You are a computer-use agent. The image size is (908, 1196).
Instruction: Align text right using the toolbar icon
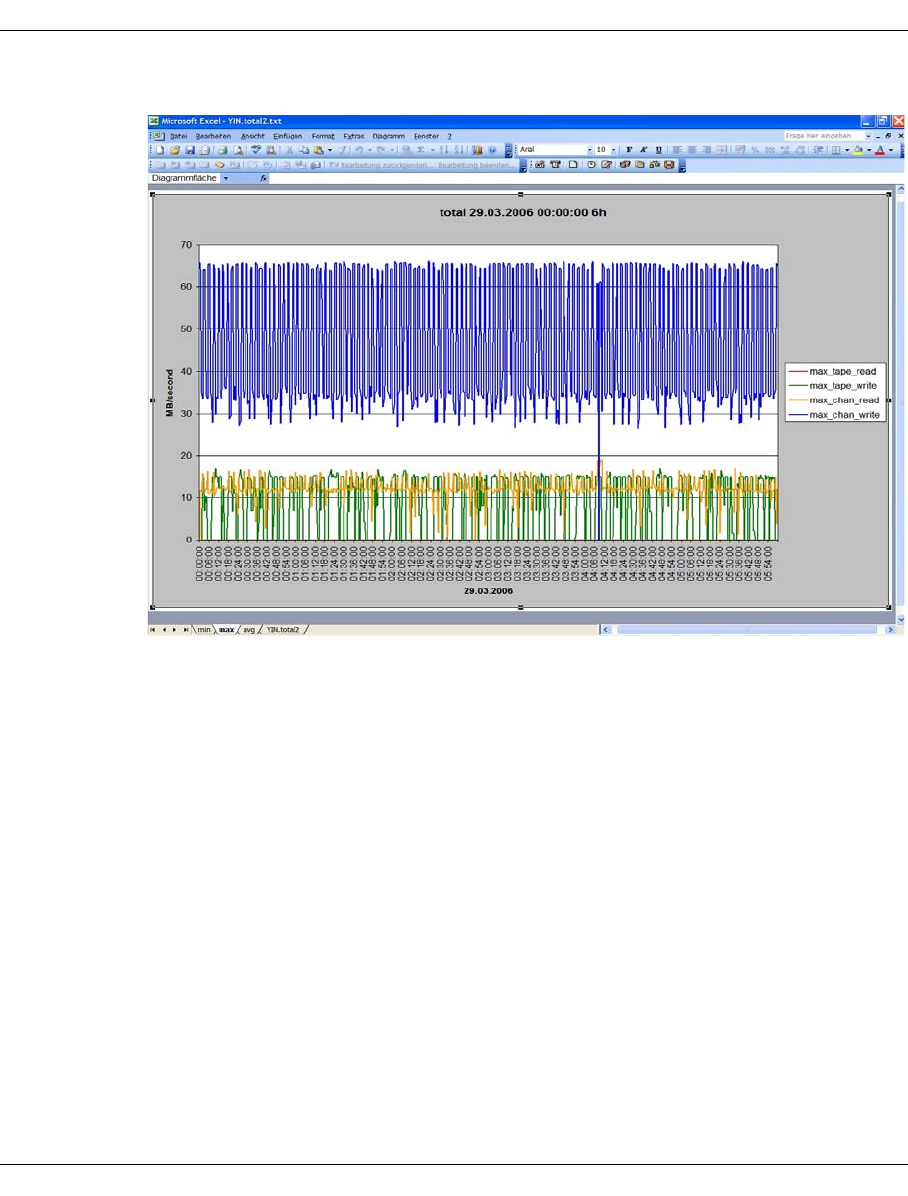coord(707,150)
